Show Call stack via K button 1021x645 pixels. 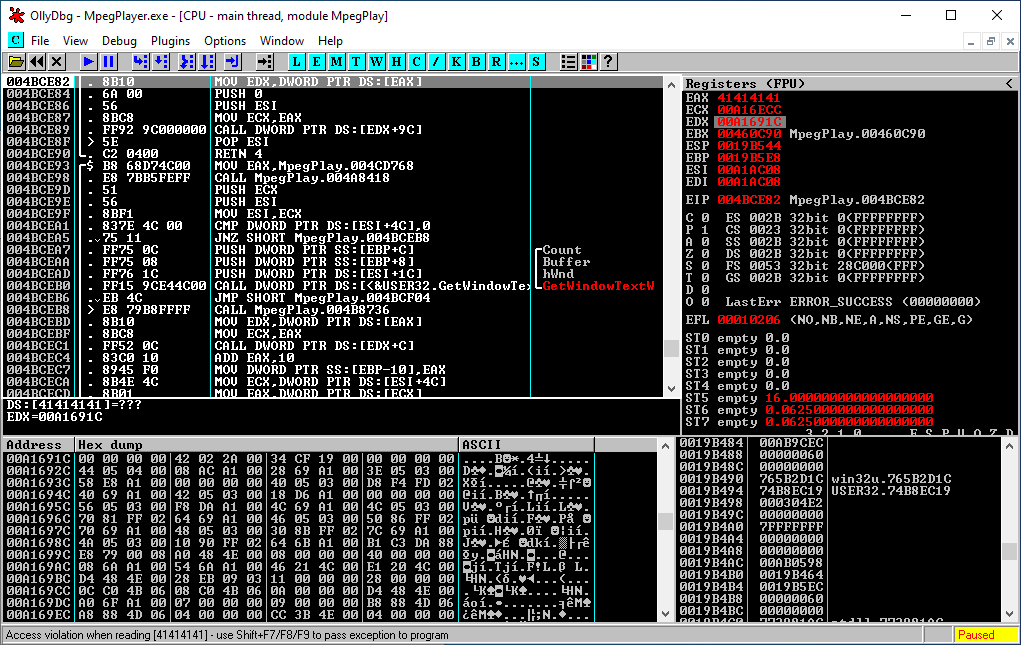(456, 62)
